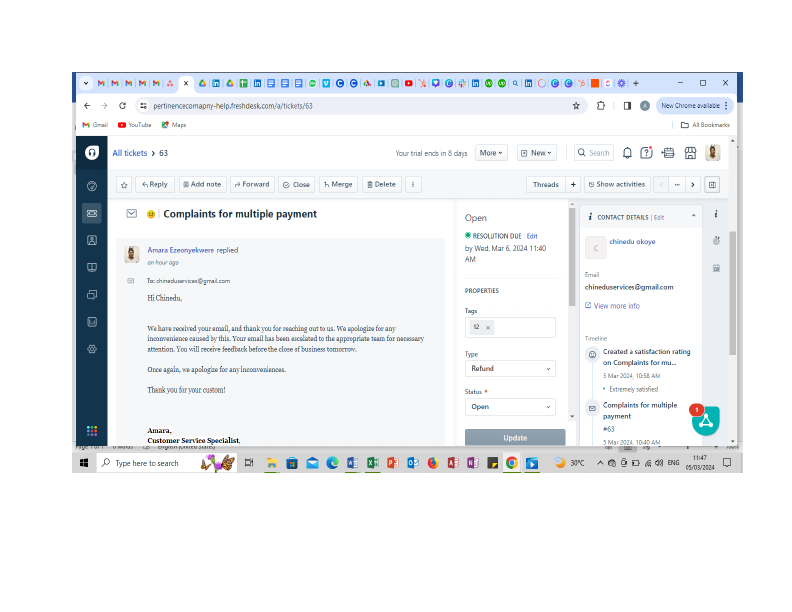Merge this ticket
792x612 pixels.
(338, 185)
